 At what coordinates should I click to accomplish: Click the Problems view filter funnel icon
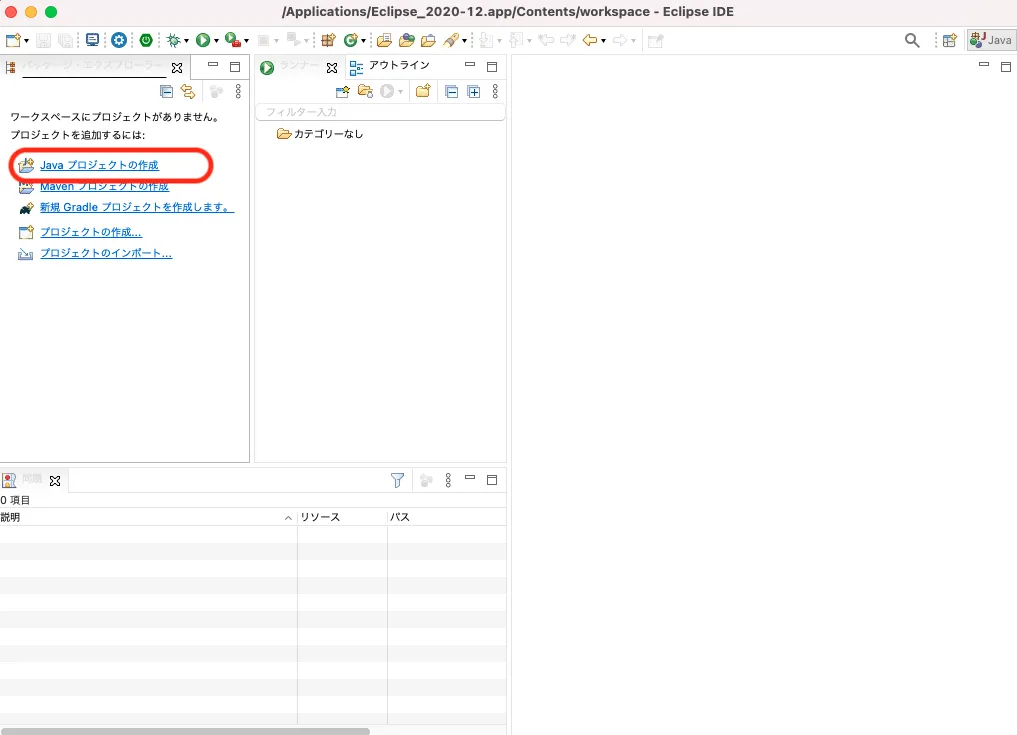[x=398, y=480]
